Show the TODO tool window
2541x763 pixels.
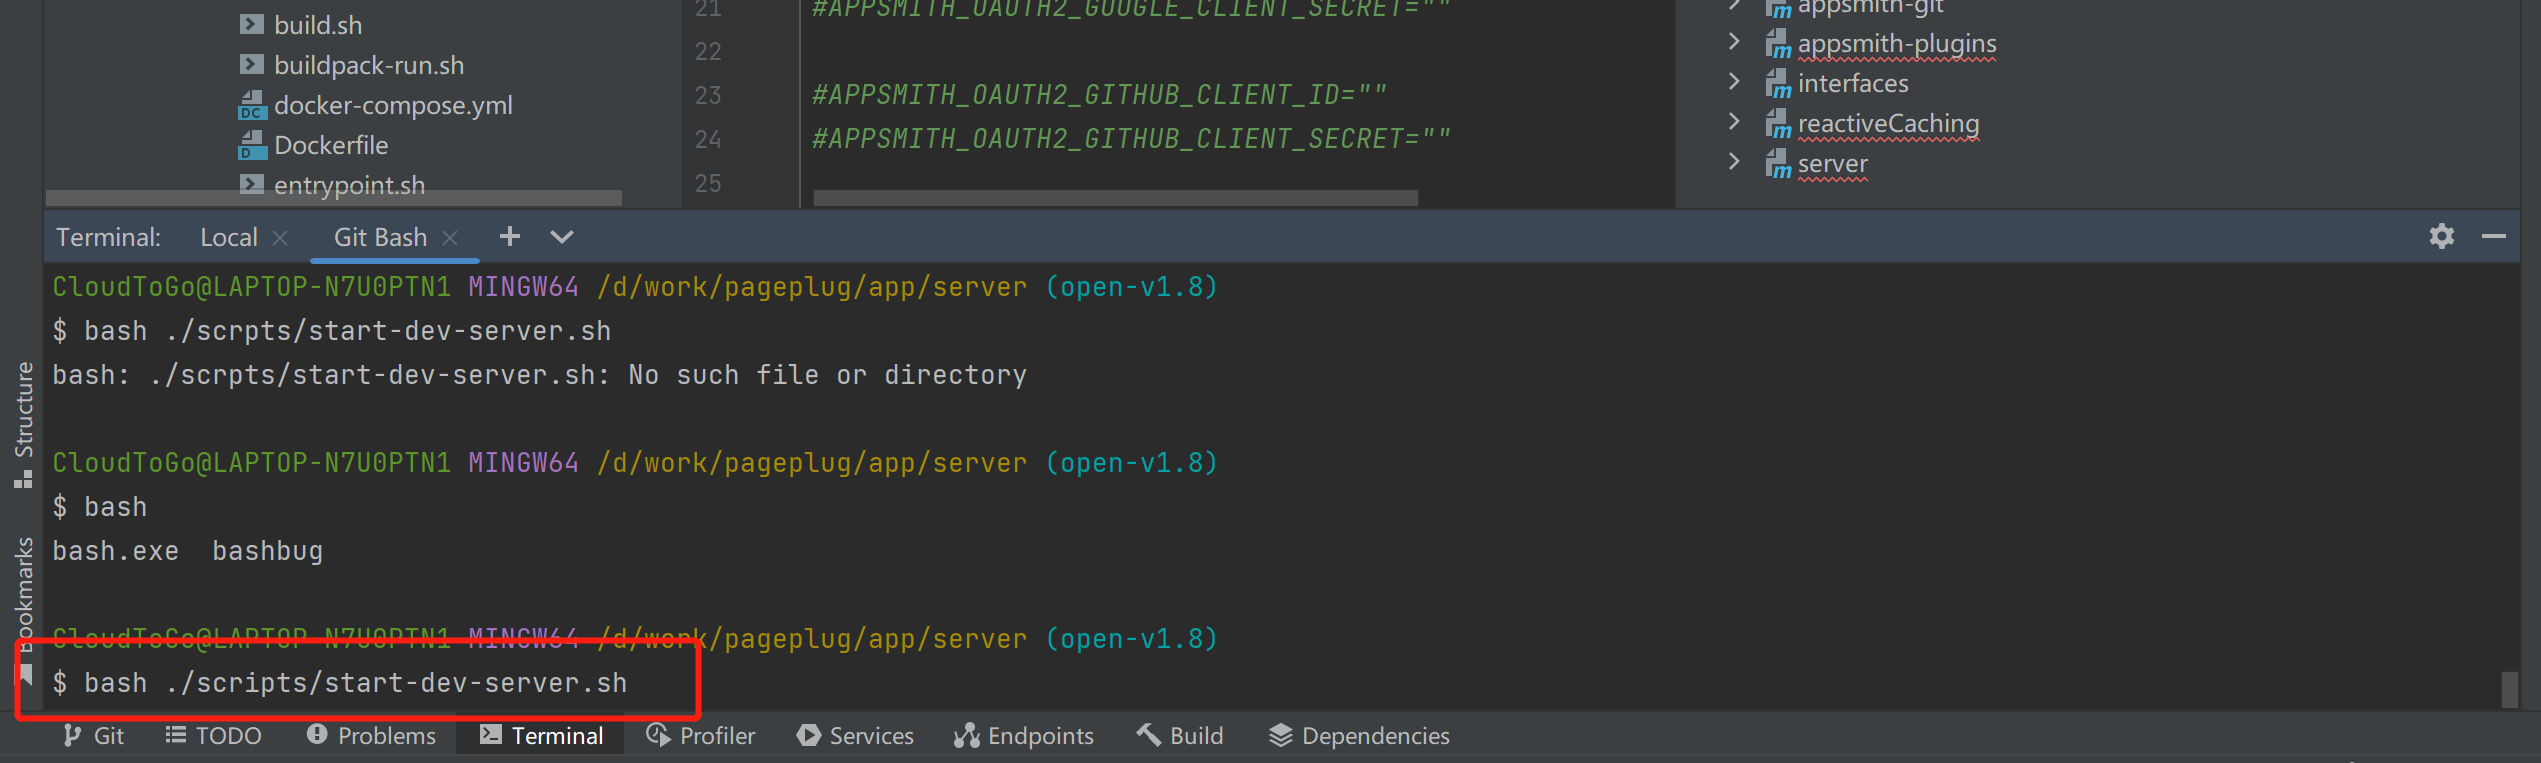click(x=214, y=736)
